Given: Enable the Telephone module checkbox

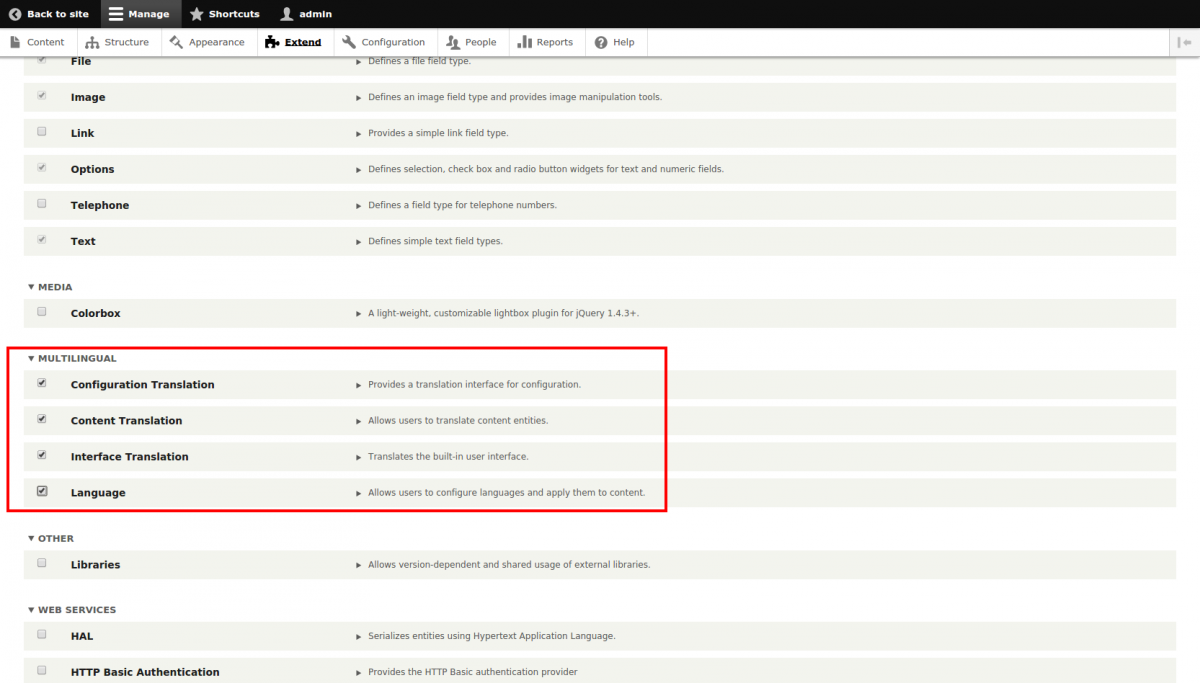Looking at the screenshot, I should (42, 203).
